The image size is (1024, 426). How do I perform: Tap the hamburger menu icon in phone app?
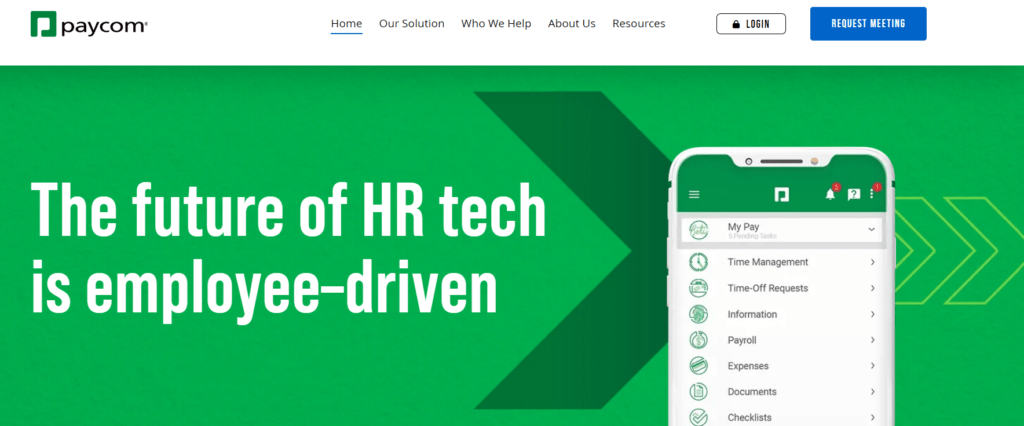(694, 195)
